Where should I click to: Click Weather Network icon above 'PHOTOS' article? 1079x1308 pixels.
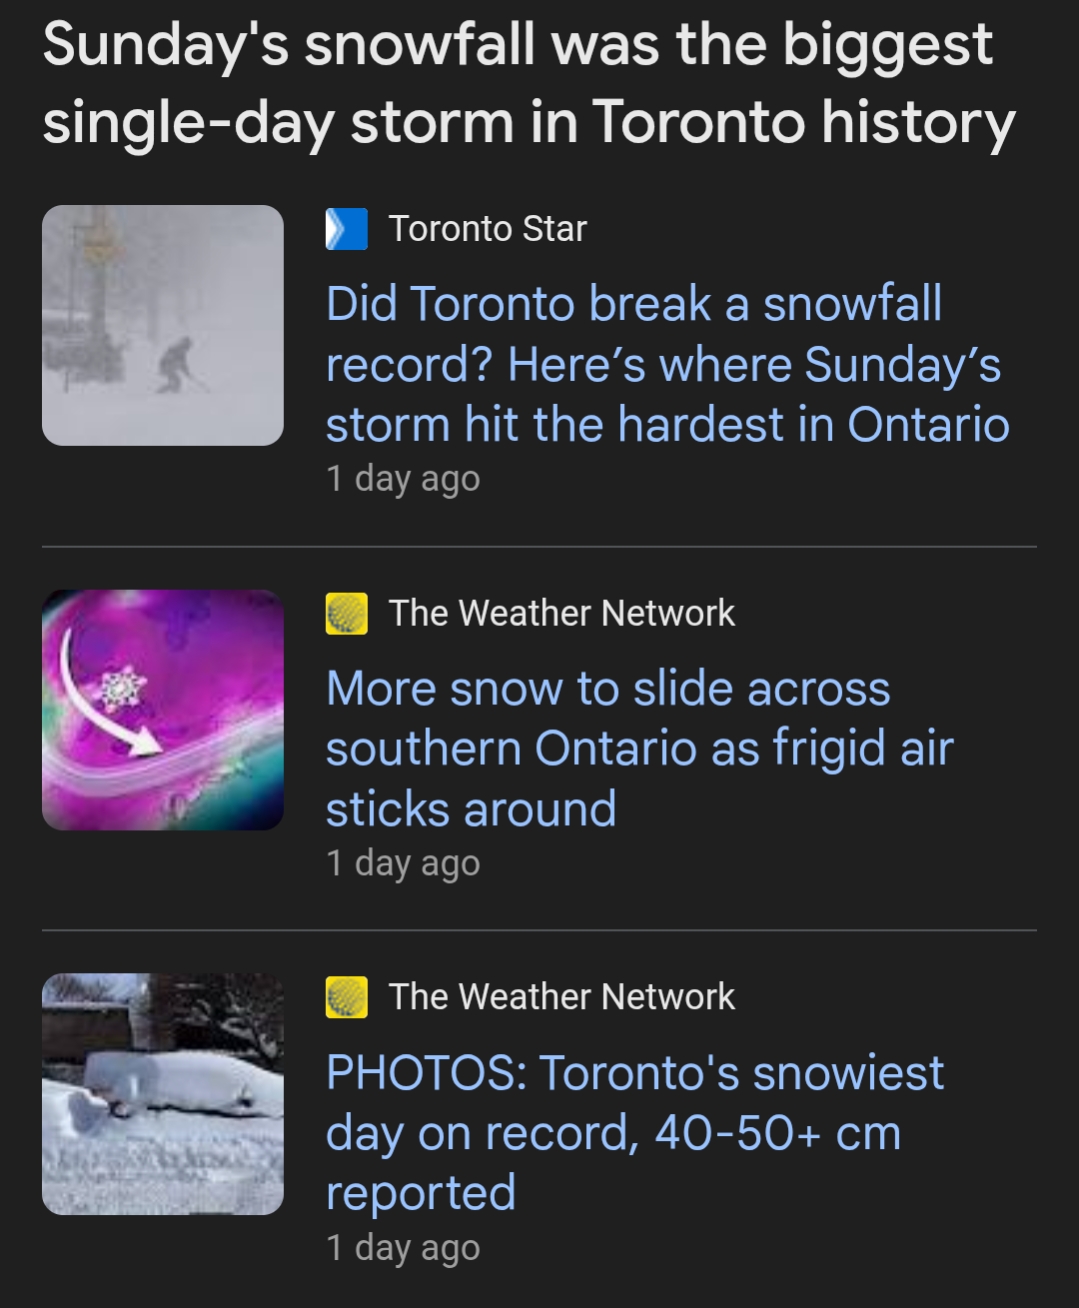(346, 997)
